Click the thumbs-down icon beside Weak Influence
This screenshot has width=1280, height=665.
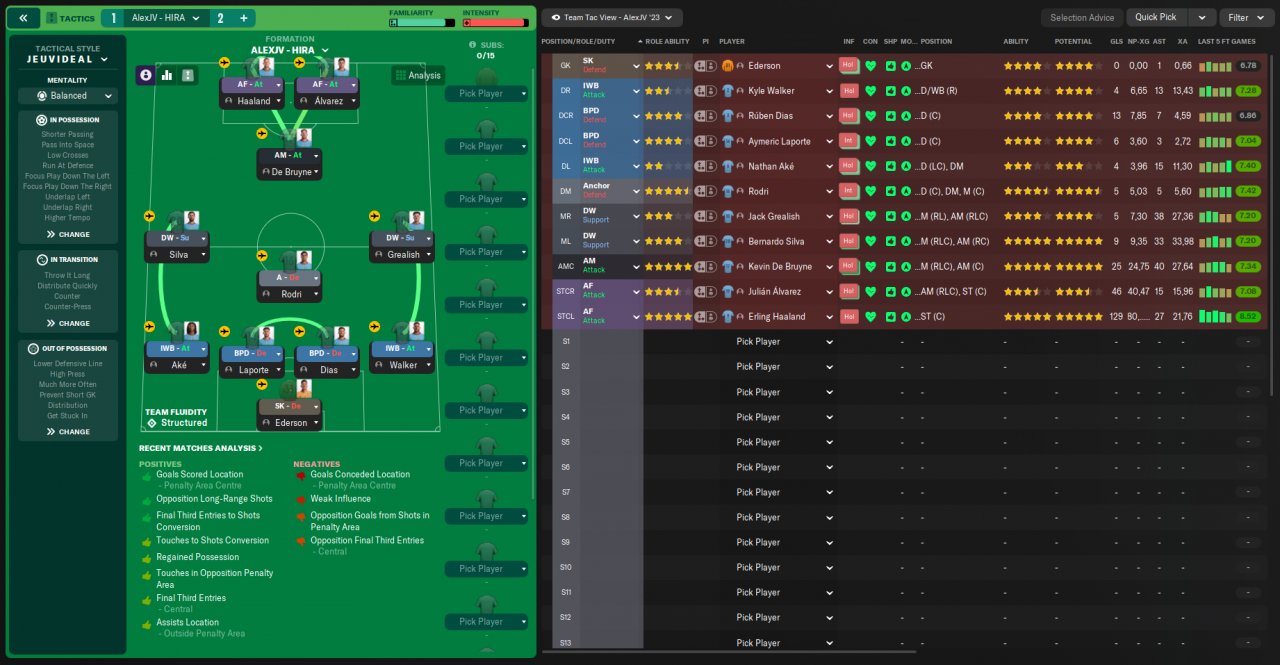click(x=300, y=499)
